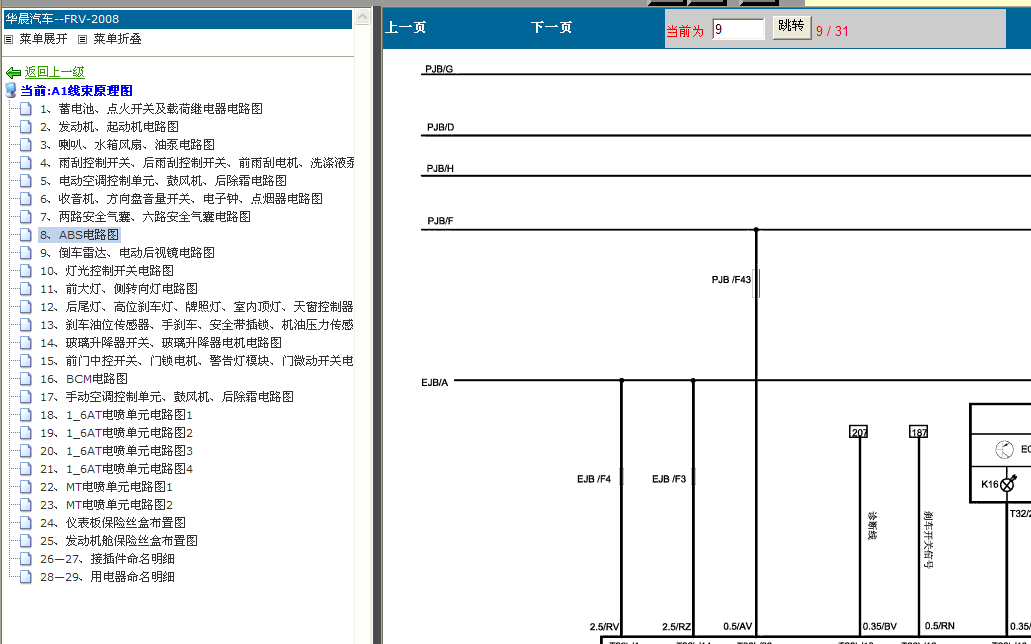Select the highlighted 8、ABS电路图 entry
The width and height of the screenshot is (1031, 644).
(x=79, y=235)
